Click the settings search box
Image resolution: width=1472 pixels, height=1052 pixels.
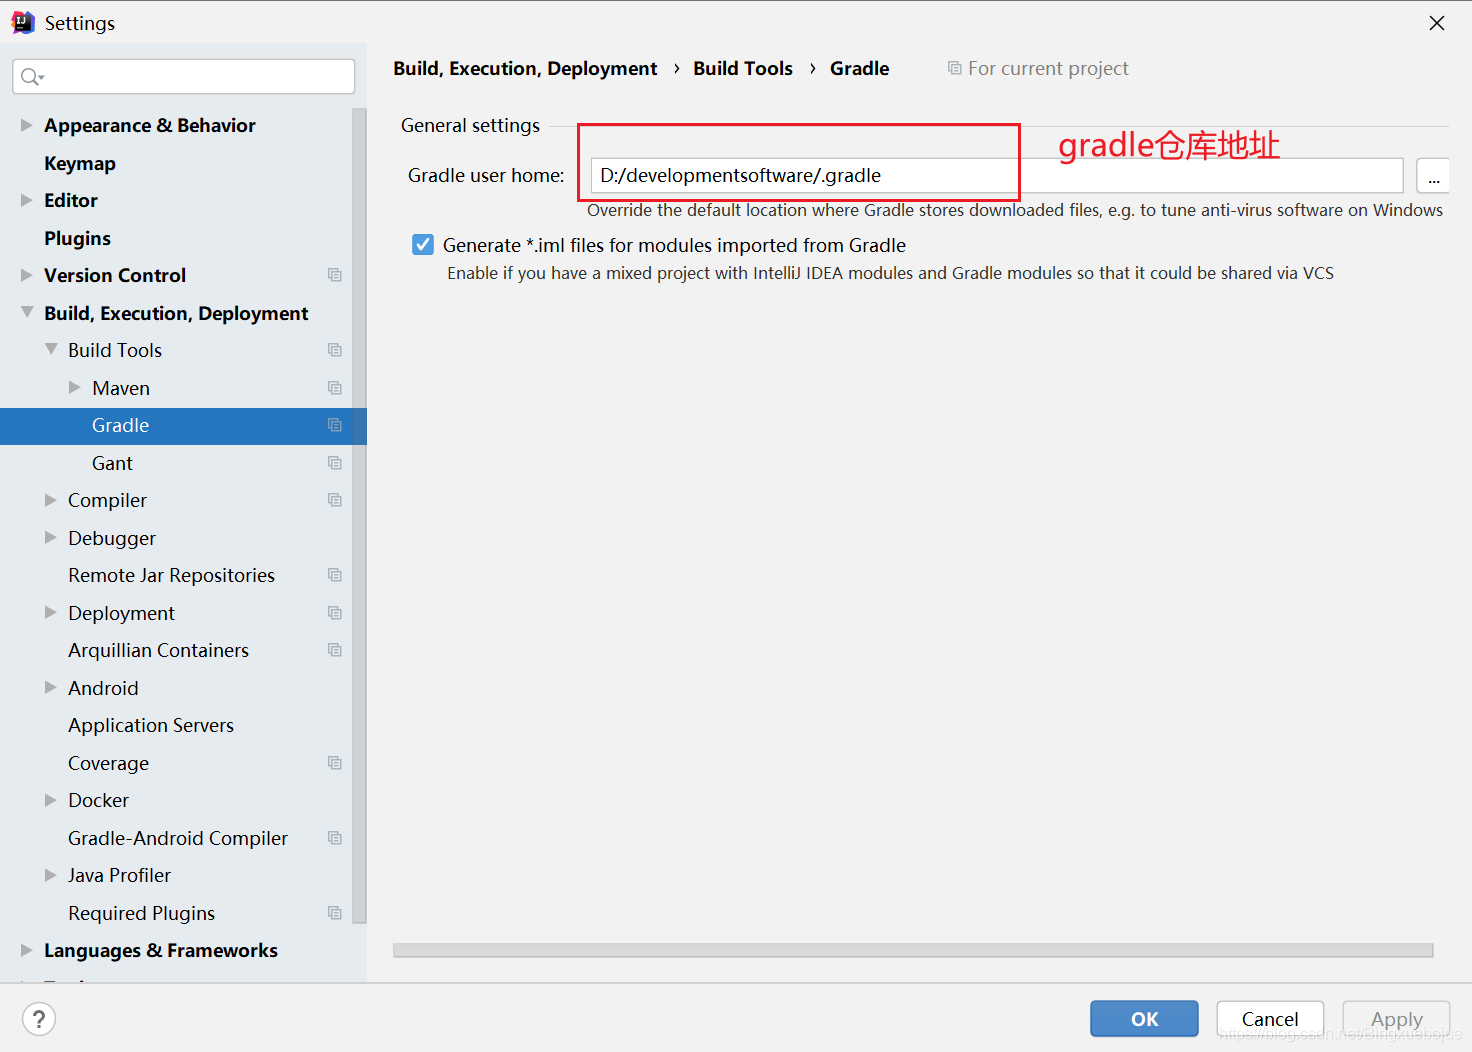click(x=184, y=77)
